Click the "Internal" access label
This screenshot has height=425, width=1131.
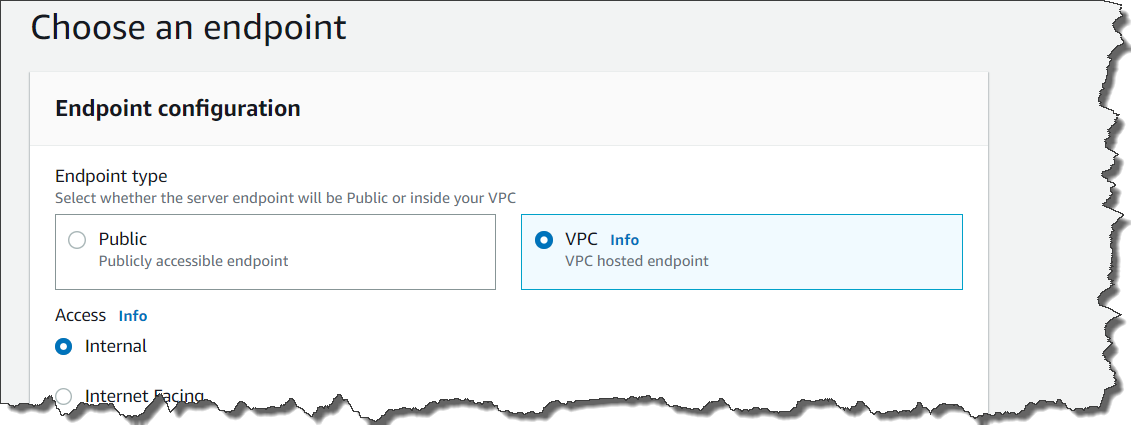[x=116, y=346]
